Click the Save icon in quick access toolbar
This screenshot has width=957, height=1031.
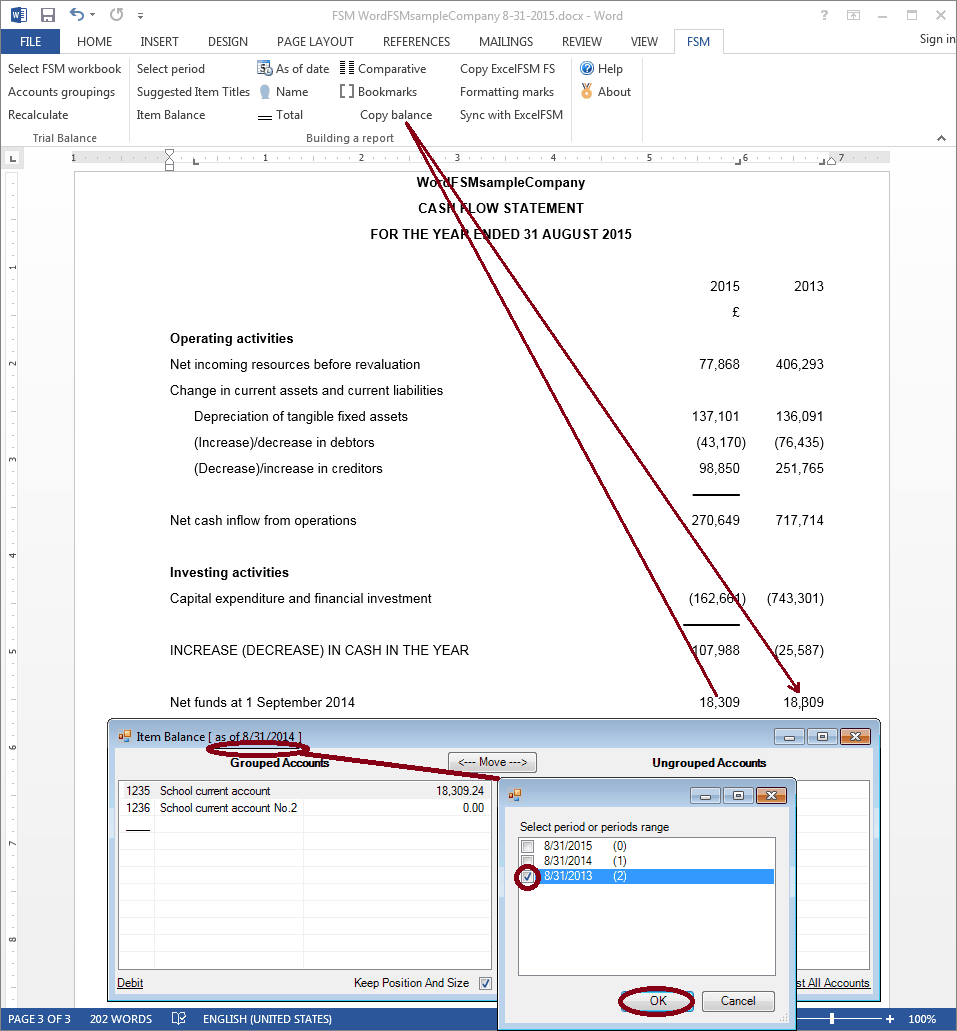(47, 15)
